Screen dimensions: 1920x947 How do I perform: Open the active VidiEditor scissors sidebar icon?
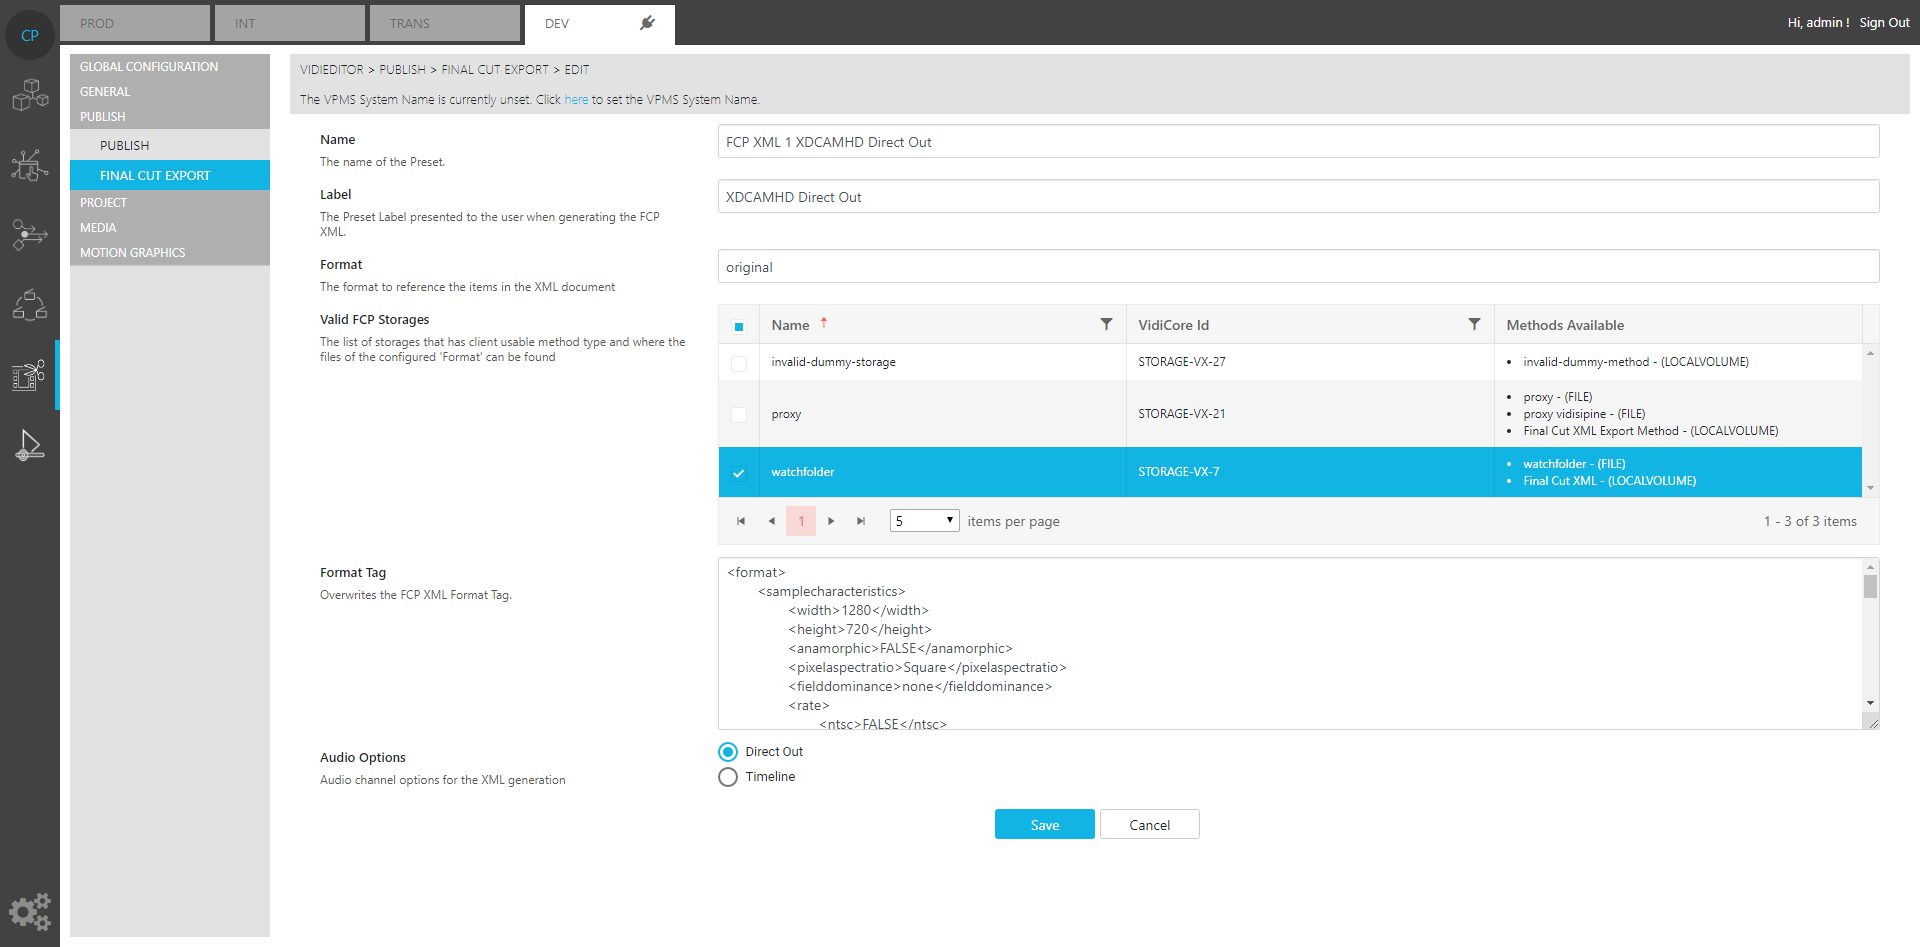[29, 375]
